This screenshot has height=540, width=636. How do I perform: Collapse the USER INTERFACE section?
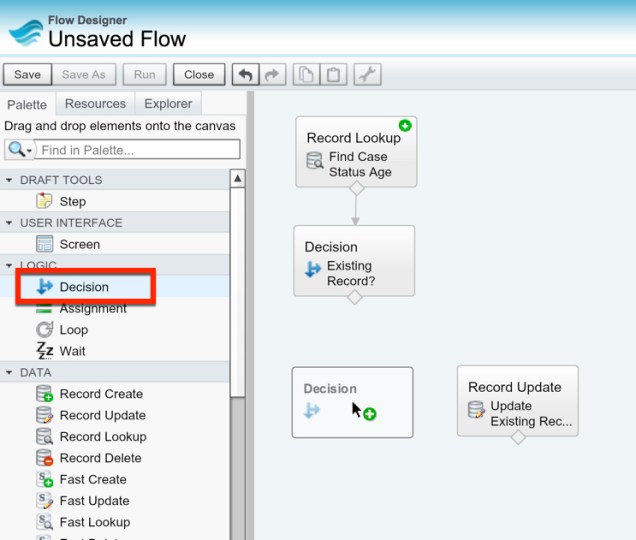click(x=10, y=223)
